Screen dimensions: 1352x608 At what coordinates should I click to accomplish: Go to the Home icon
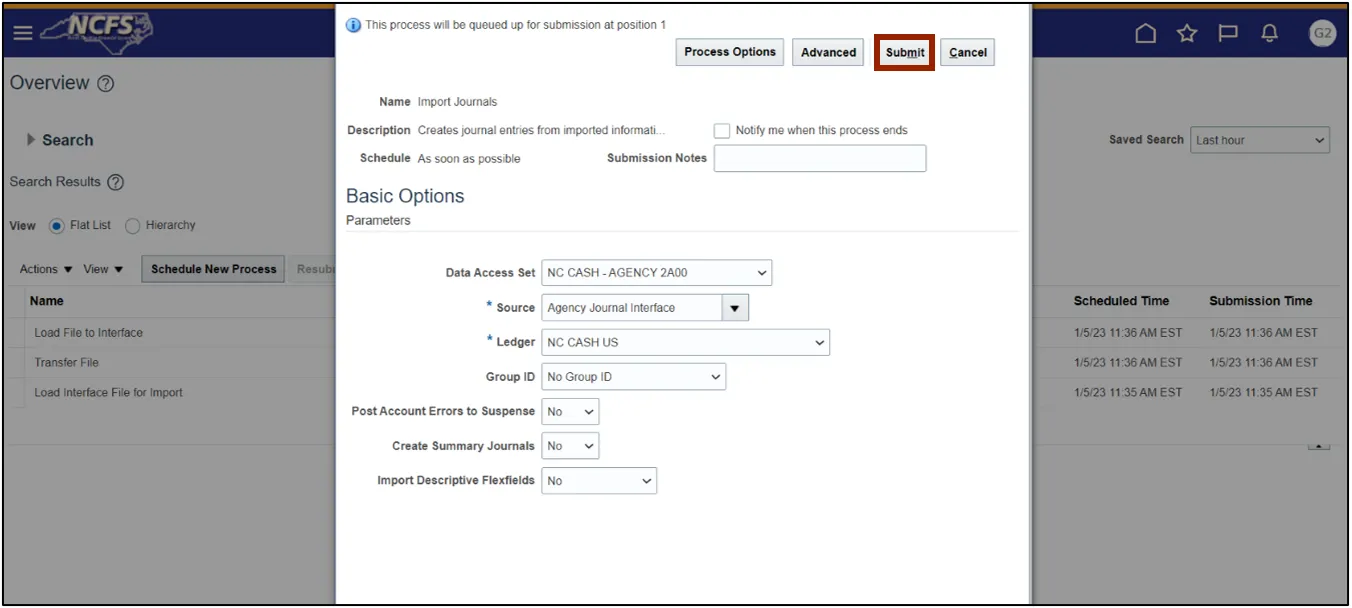pyautogui.click(x=1146, y=34)
